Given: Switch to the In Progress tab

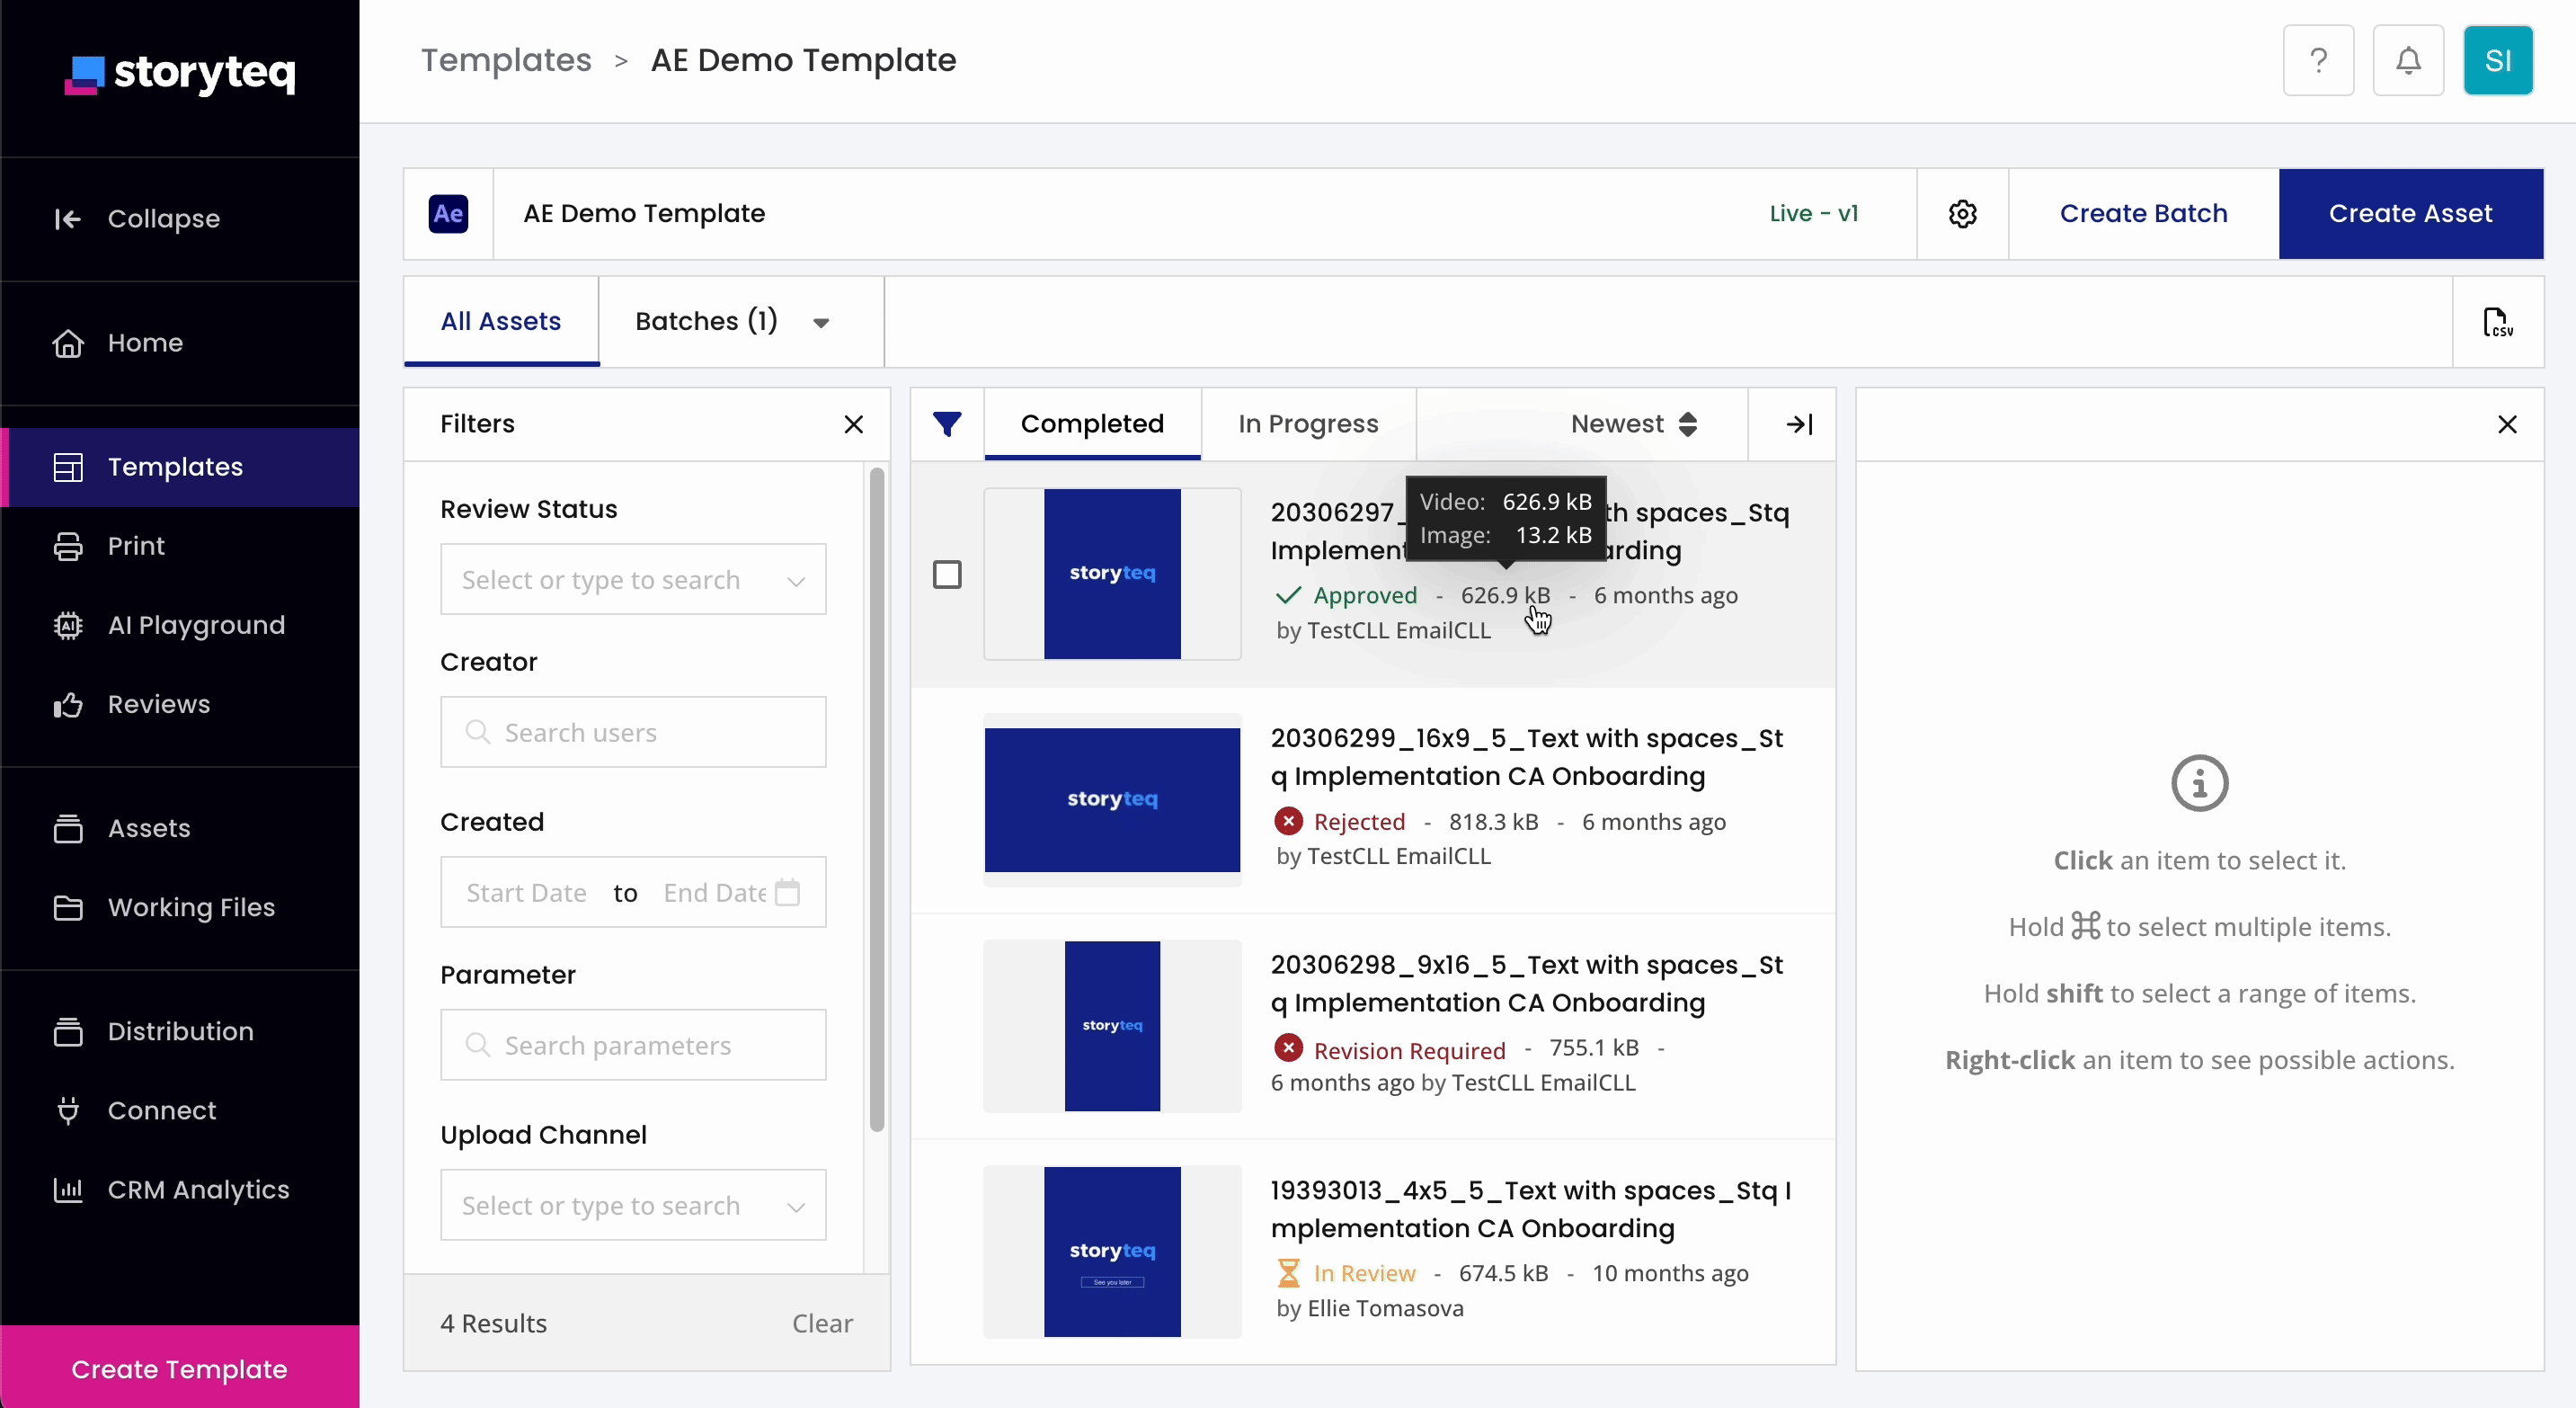Looking at the screenshot, I should point(1307,424).
